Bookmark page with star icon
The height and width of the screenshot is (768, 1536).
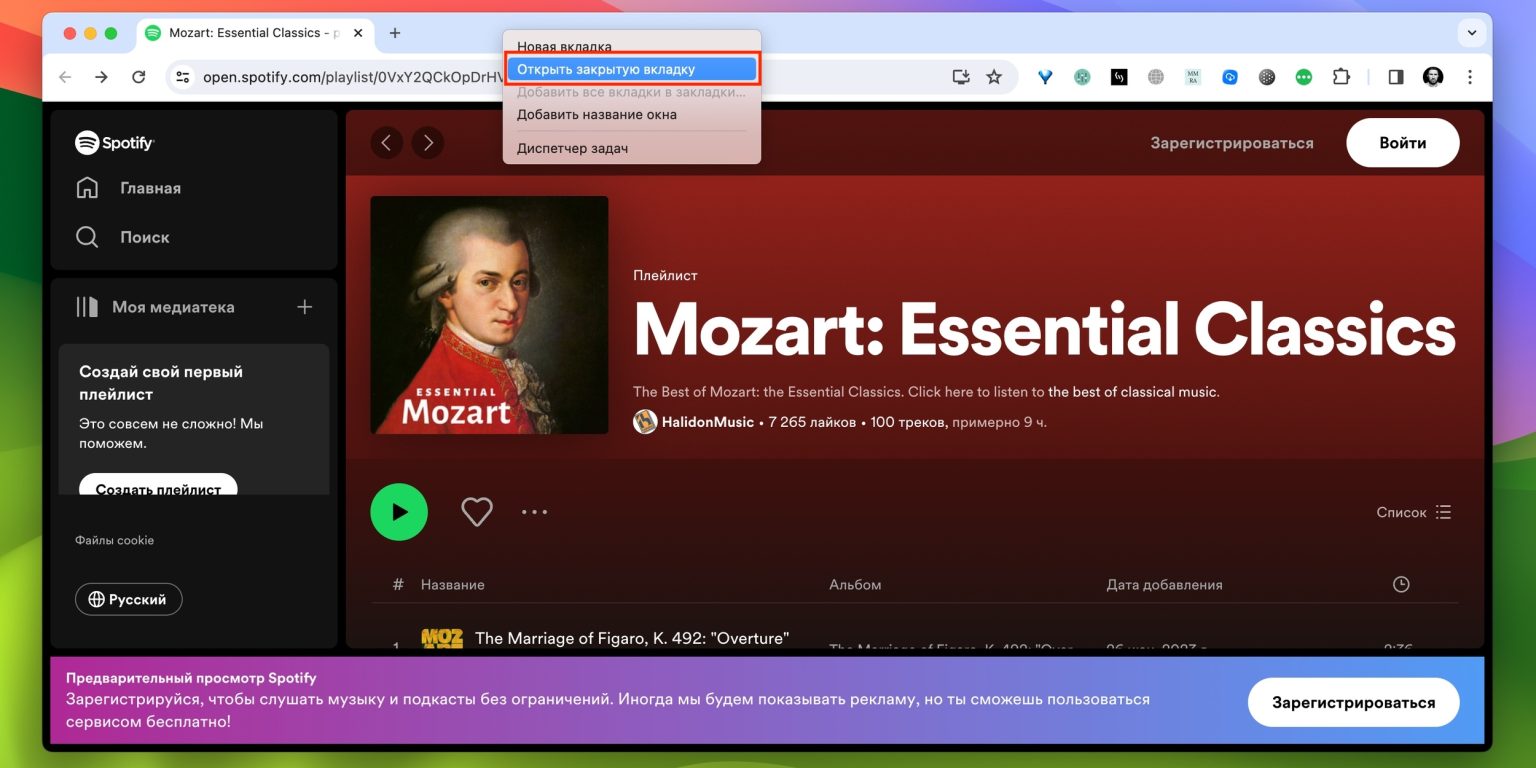(x=994, y=77)
